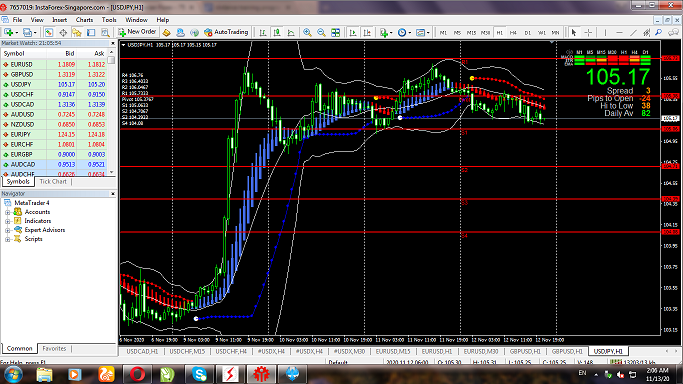Tile windows using the four-pane icon
The height and width of the screenshot is (384, 683).
click(x=335, y=32)
